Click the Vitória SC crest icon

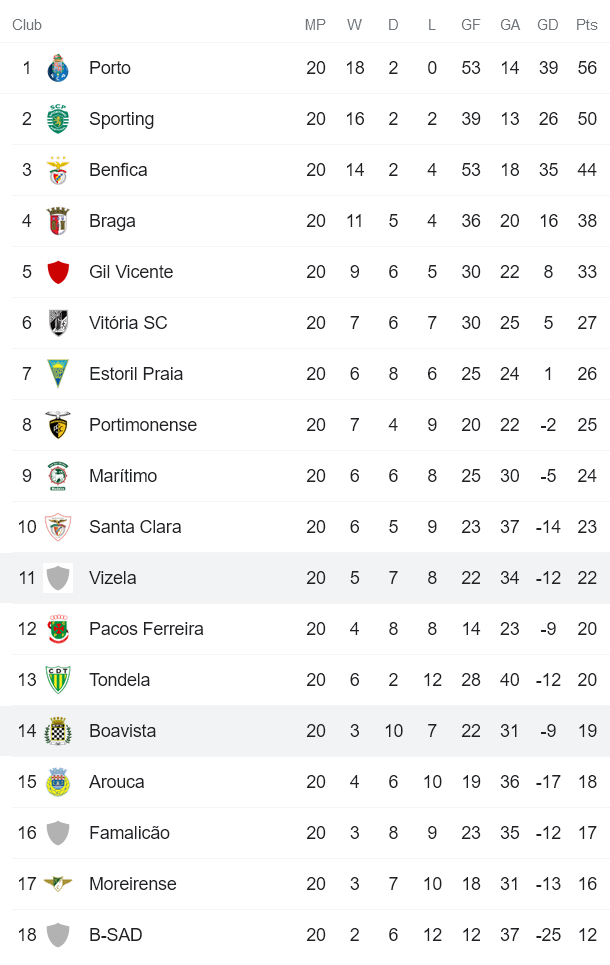[58, 323]
